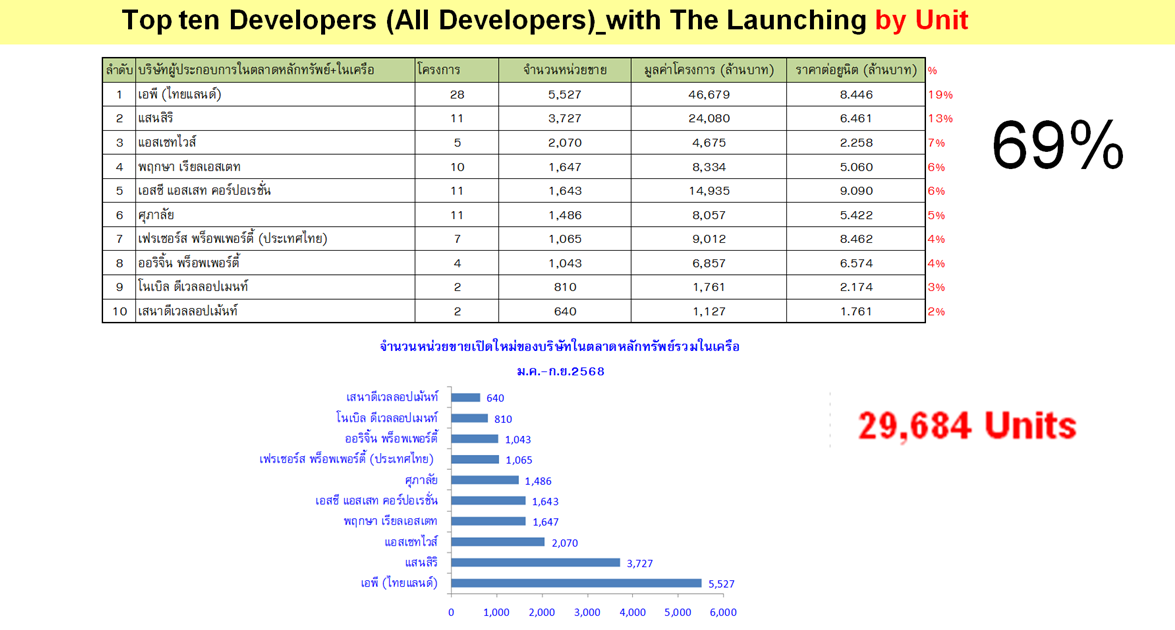Click the chart bar for เอพี (ไทยแลนด์)

pos(576,583)
